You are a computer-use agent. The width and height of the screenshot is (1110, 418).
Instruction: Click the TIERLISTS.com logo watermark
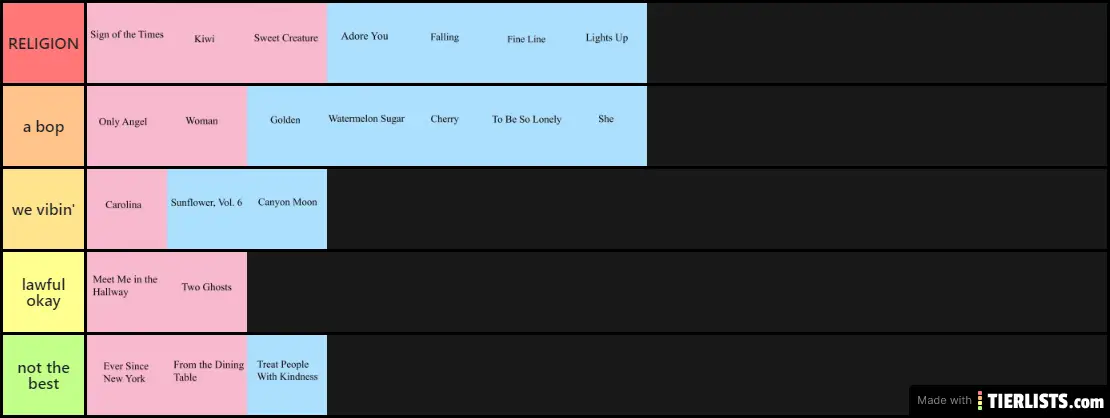(x=1040, y=400)
